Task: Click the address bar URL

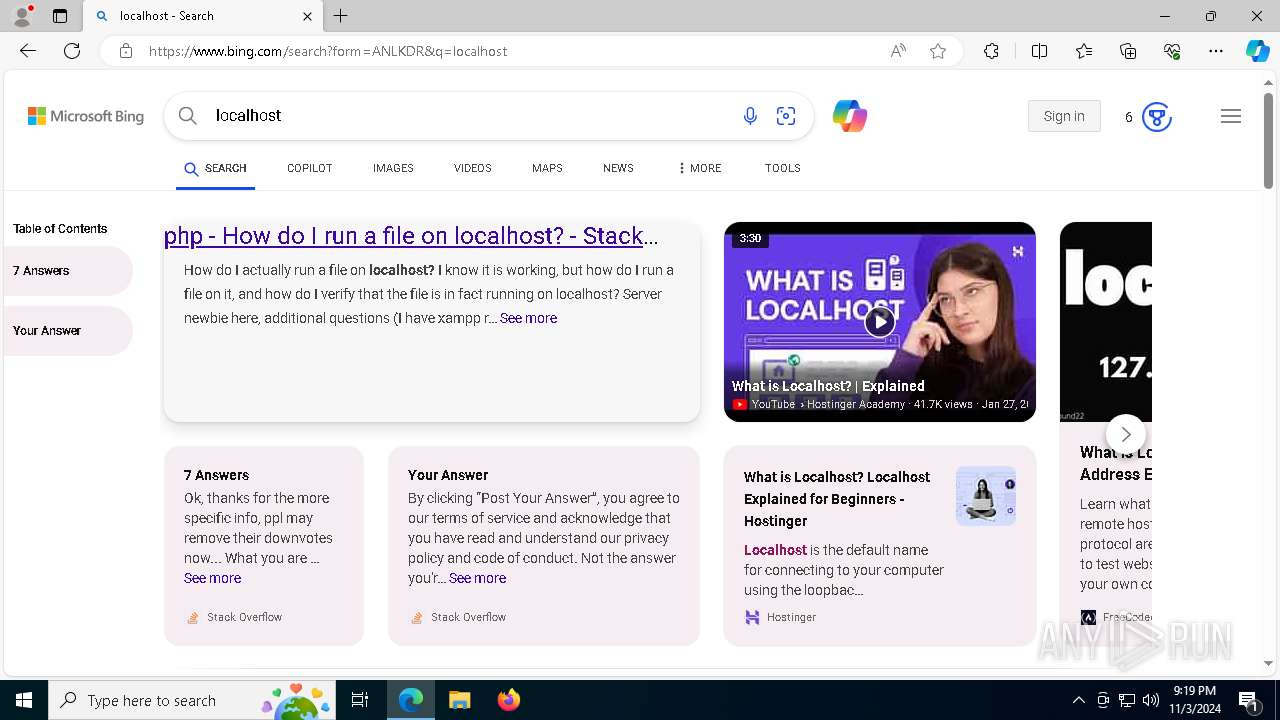Action: [x=328, y=51]
